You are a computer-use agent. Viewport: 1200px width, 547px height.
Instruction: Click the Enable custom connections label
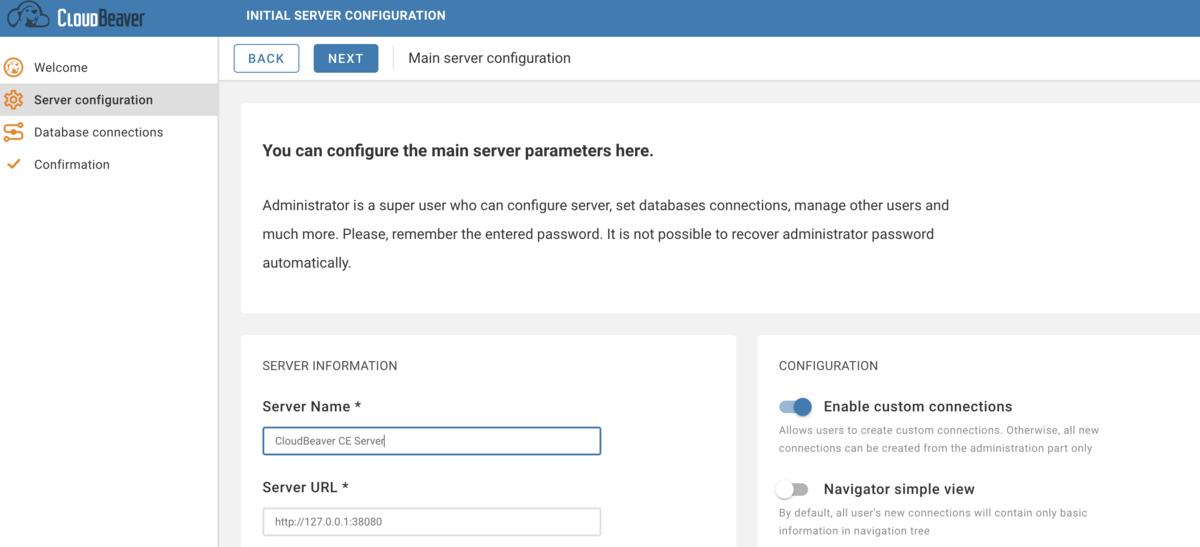pos(918,407)
